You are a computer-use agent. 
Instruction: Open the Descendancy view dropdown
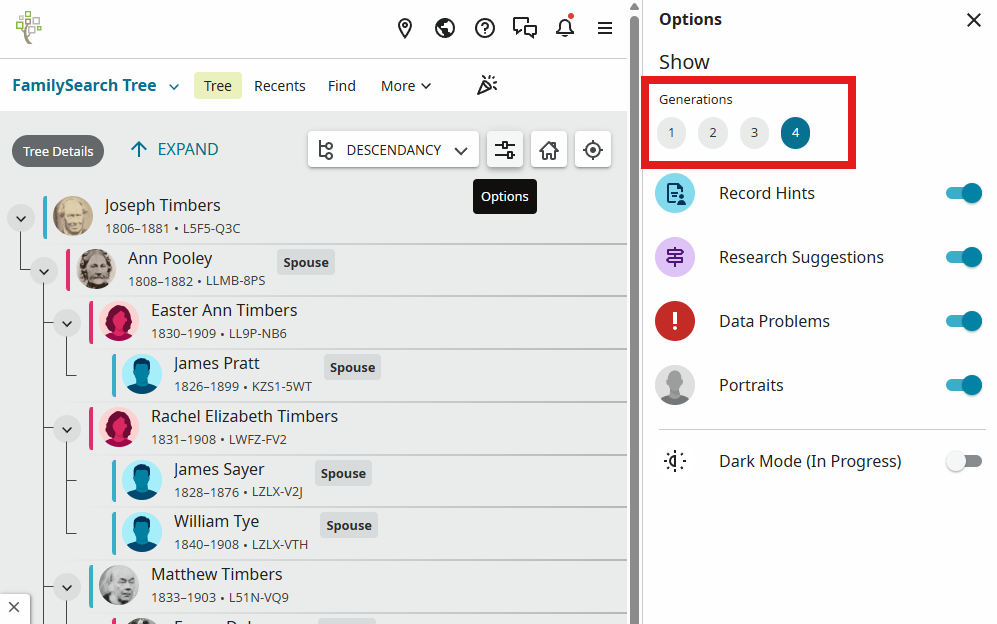click(393, 149)
